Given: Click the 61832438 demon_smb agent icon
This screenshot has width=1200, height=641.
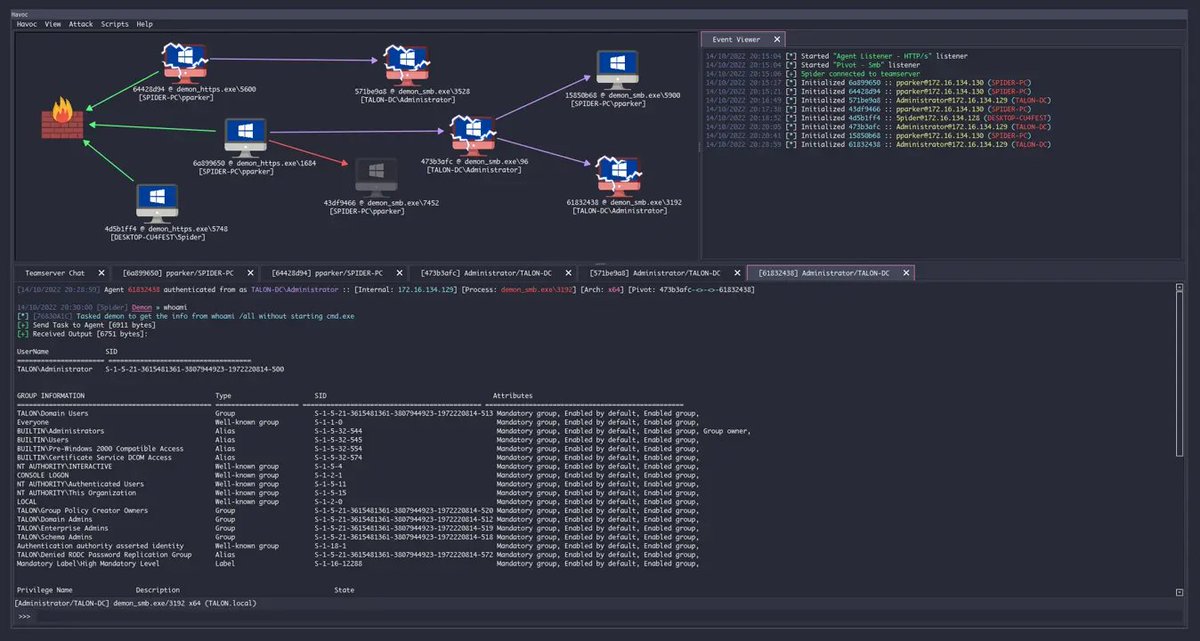Looking at the screenshot, I should 618,175.
